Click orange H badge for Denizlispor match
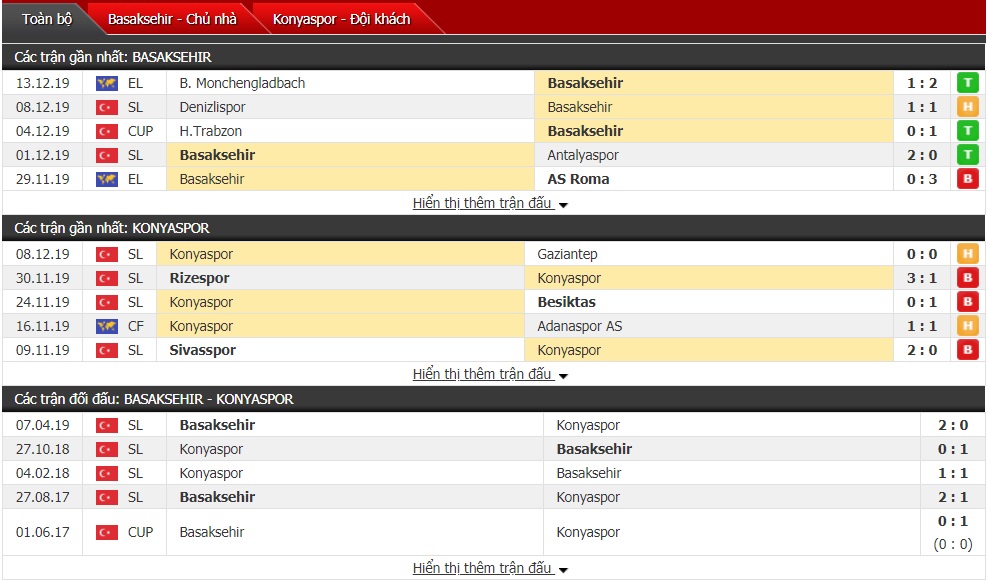This screenshot has height=582, width=988. 968,107
